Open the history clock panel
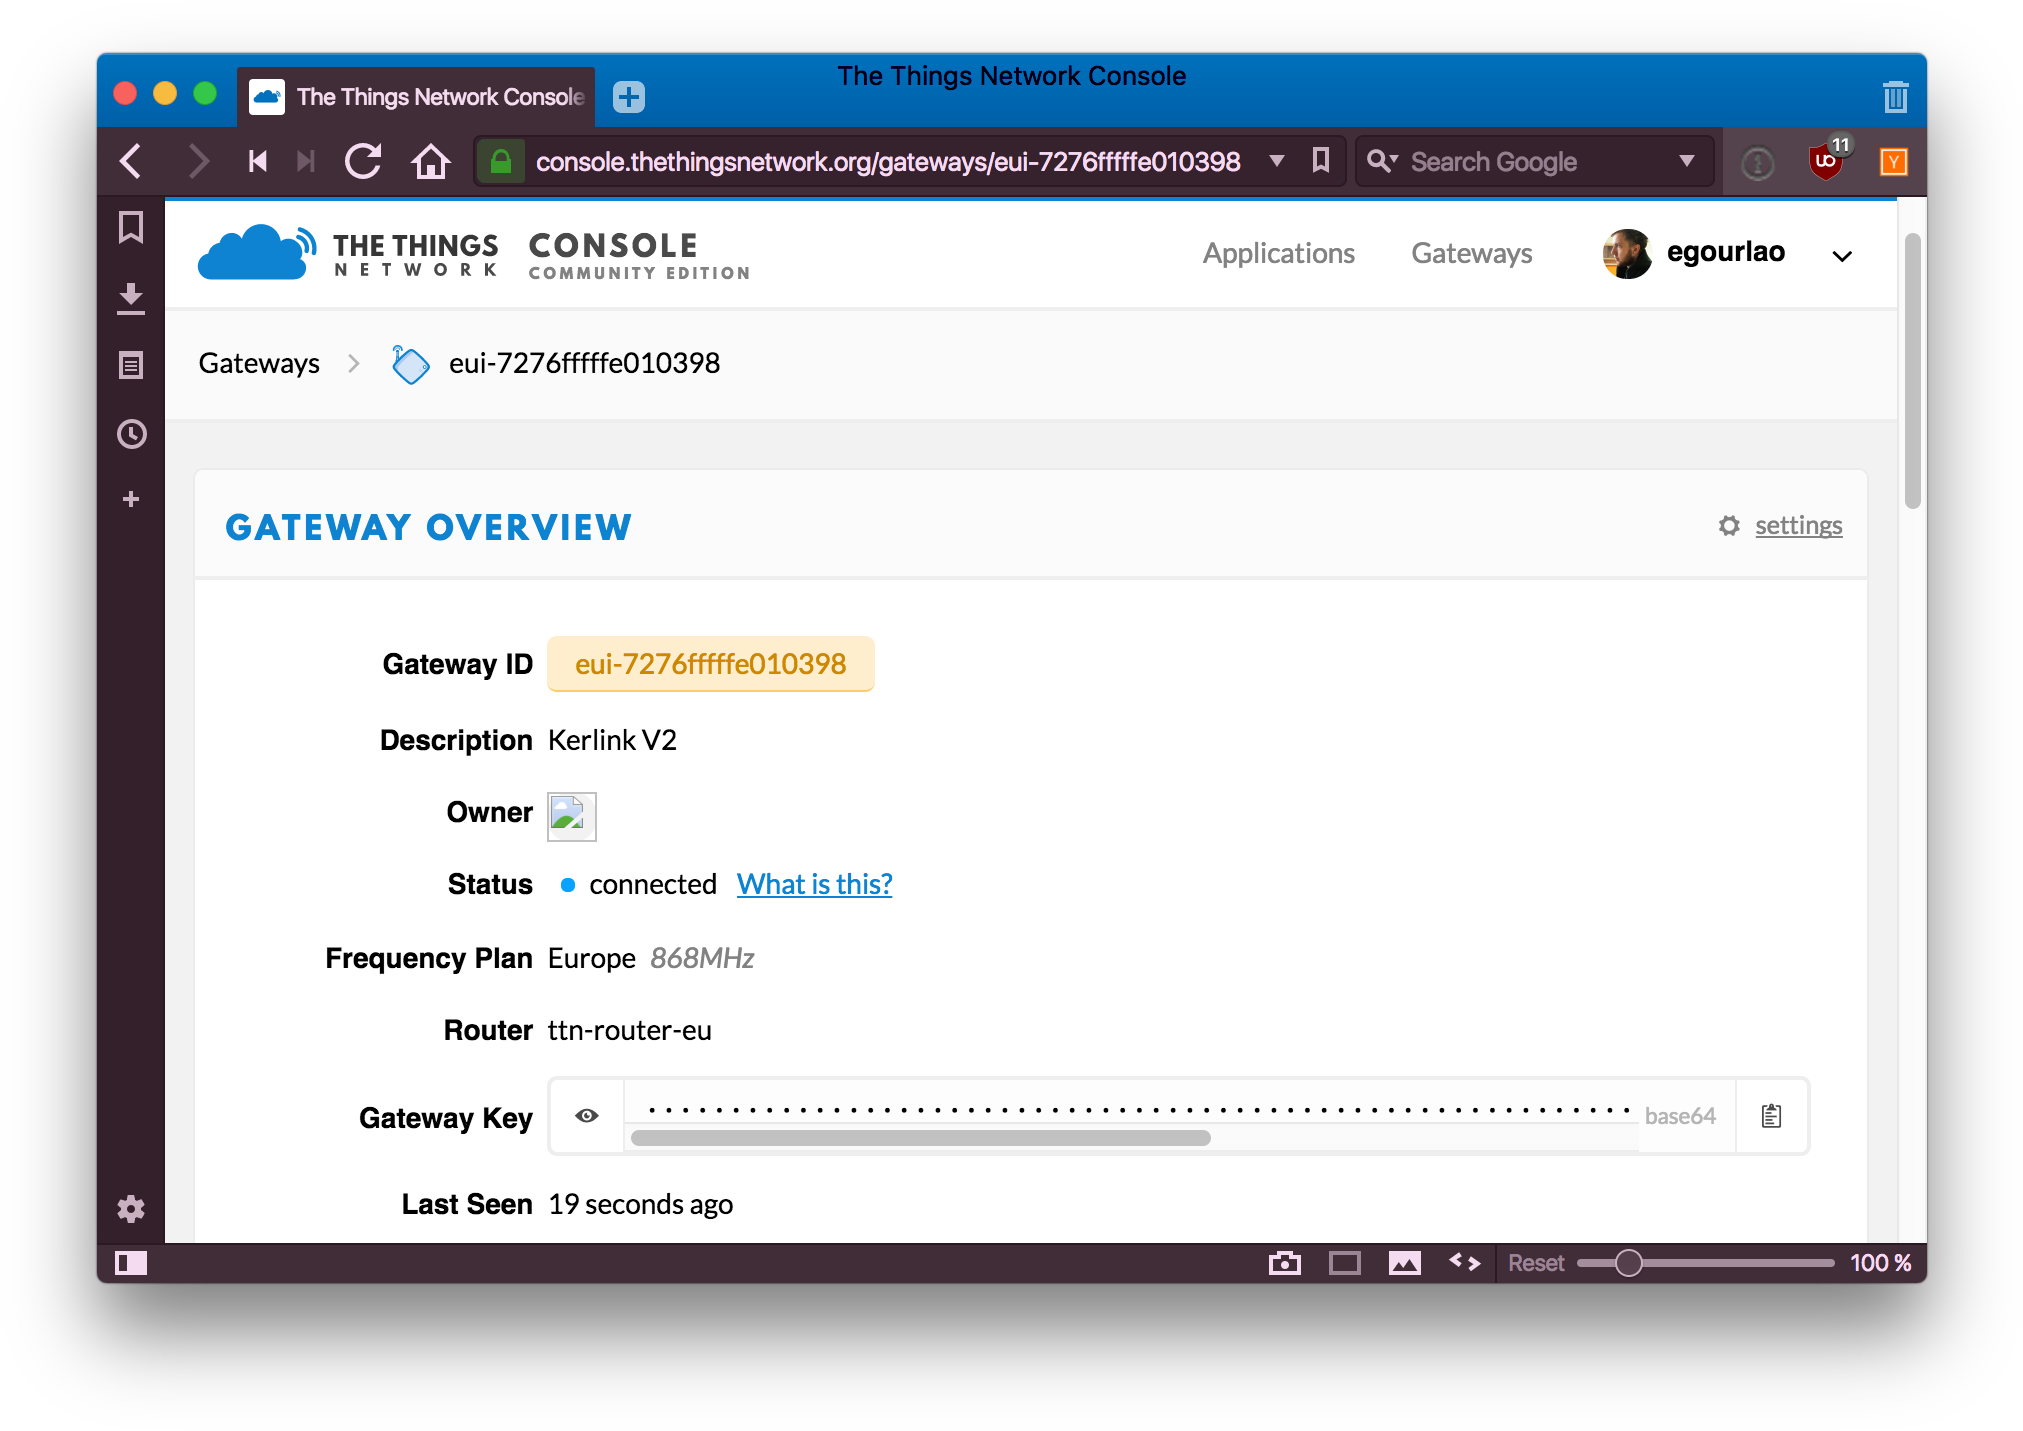Viewport: 2023px width, 1431px height. [x=131, y=434]
